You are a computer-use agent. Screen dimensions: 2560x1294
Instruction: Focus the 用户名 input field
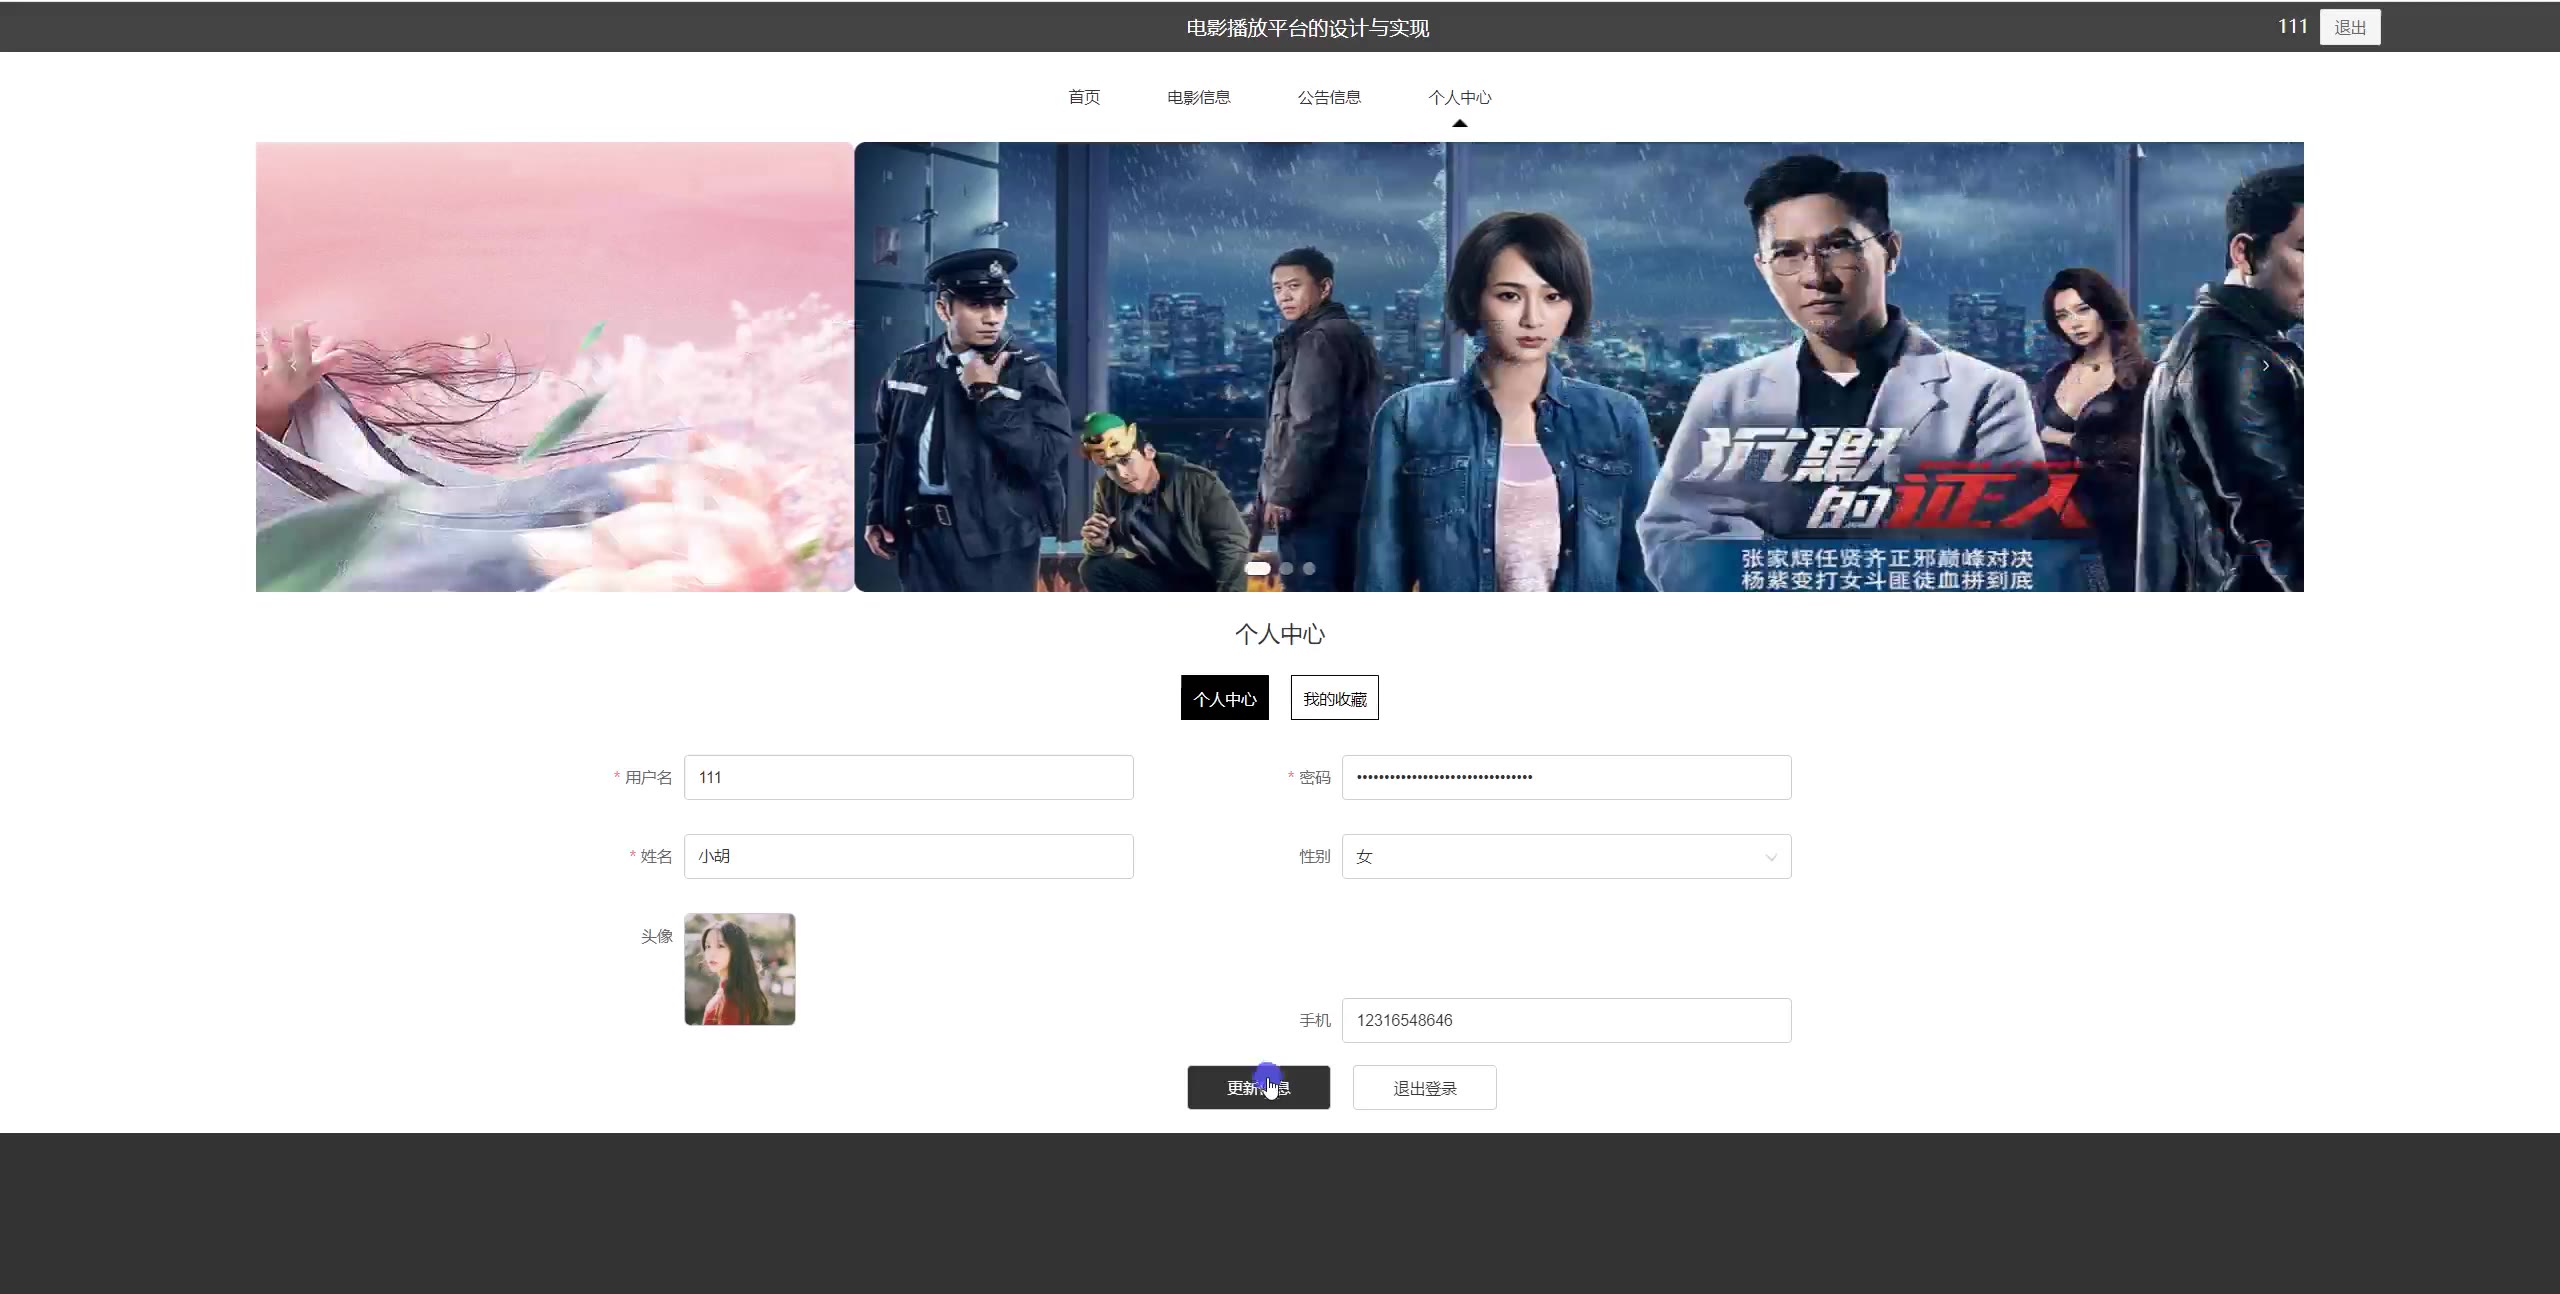tap(908, 777)
